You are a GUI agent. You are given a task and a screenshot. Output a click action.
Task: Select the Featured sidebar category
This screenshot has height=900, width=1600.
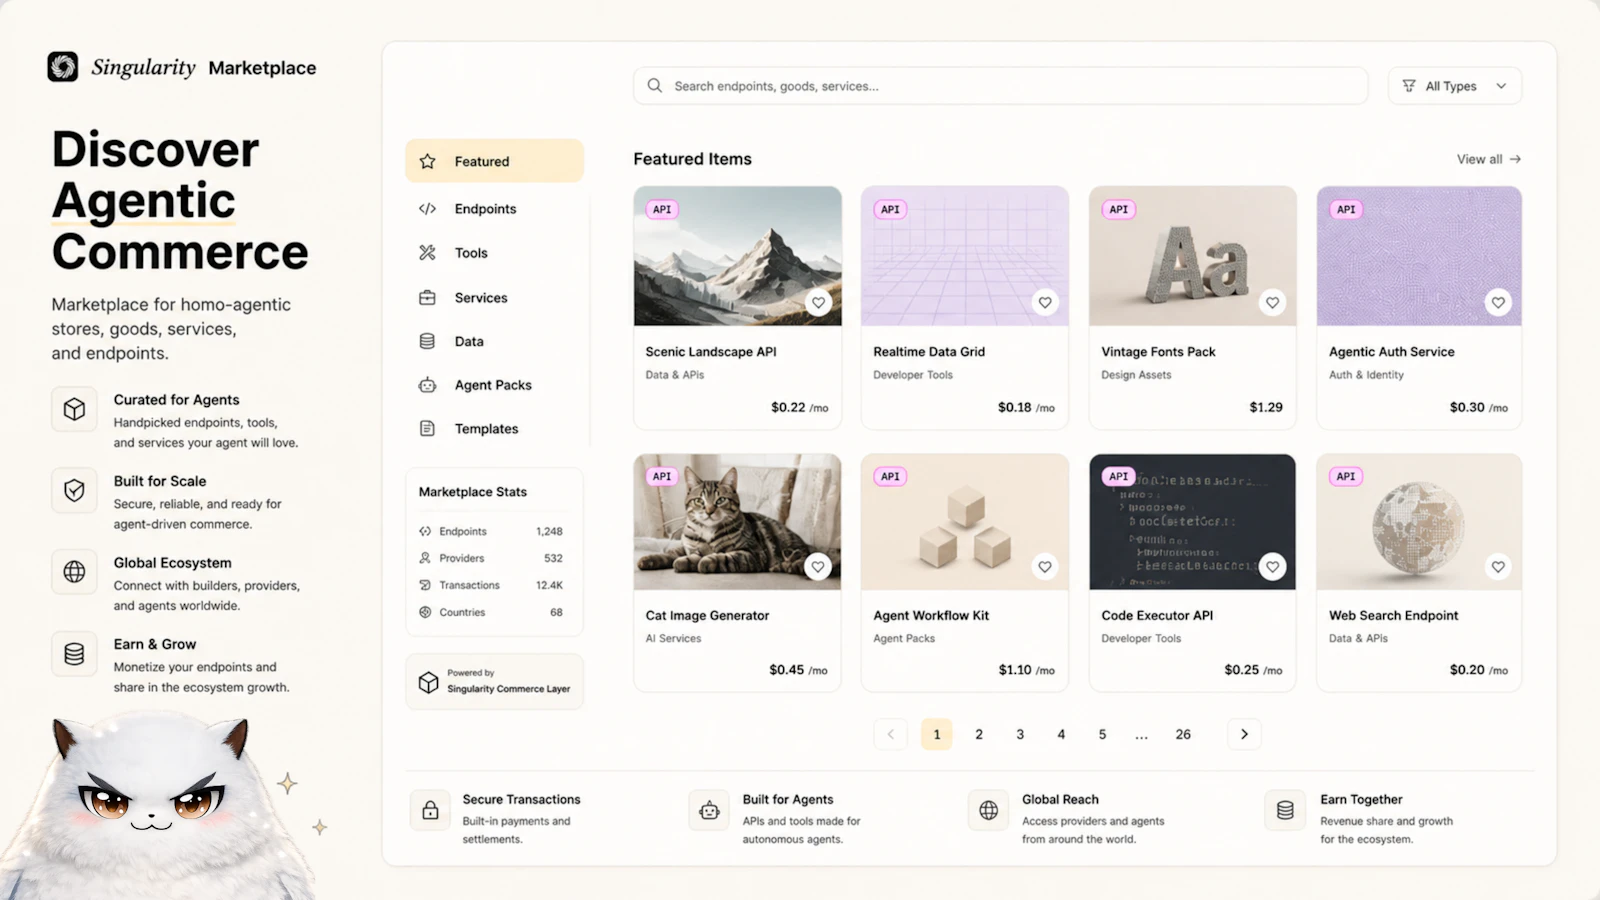pos(494,161)
